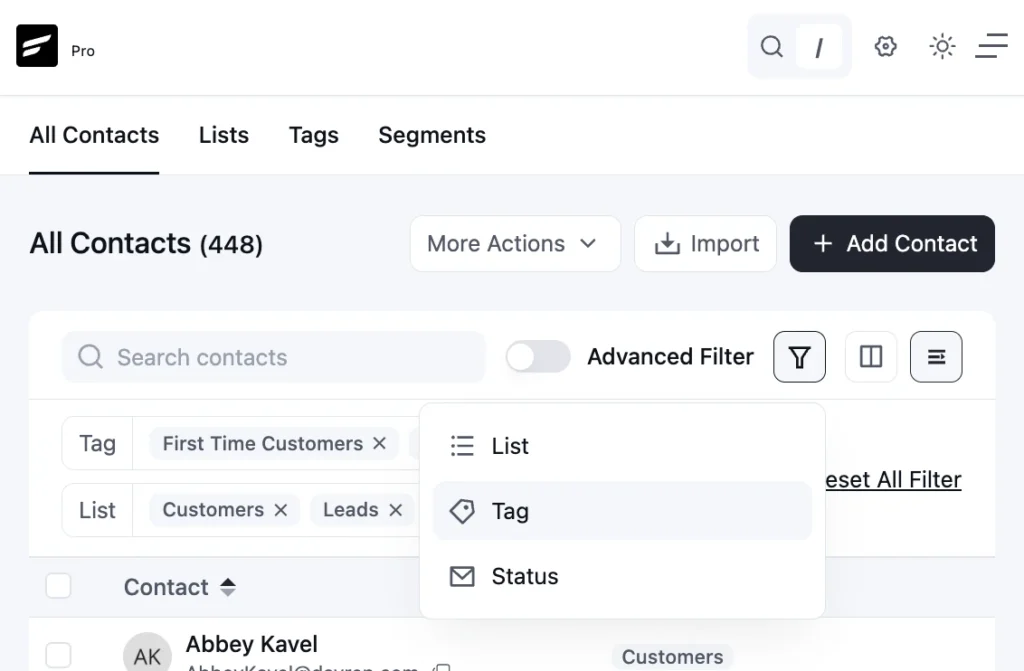The height and width of the screenshot is (671, 1024).
Task: Click the list view lines icon button
Action: tap(936, 357)
